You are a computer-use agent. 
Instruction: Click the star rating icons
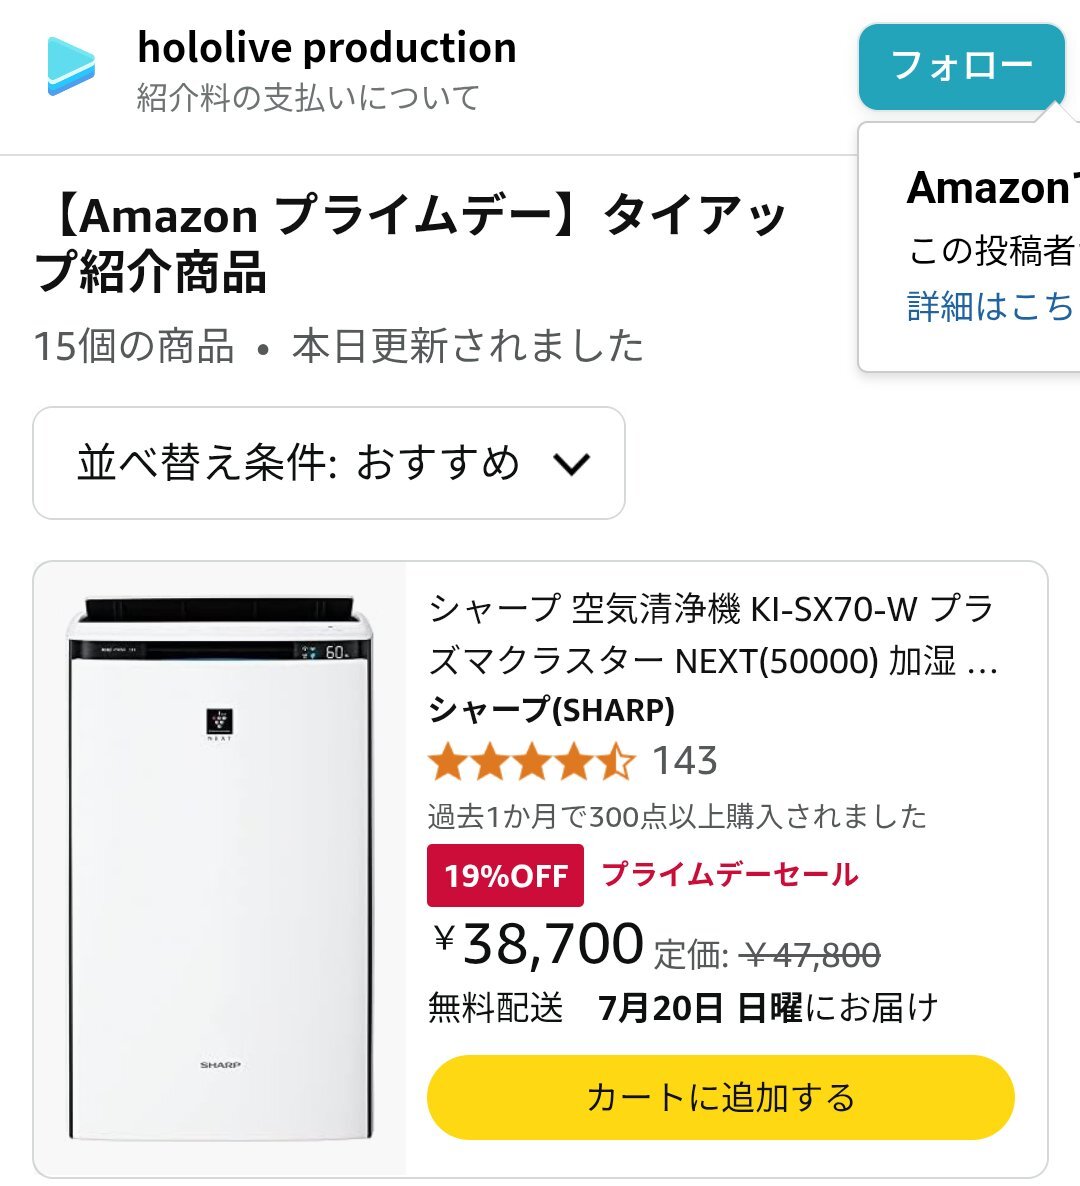click(x=531, y=761)
